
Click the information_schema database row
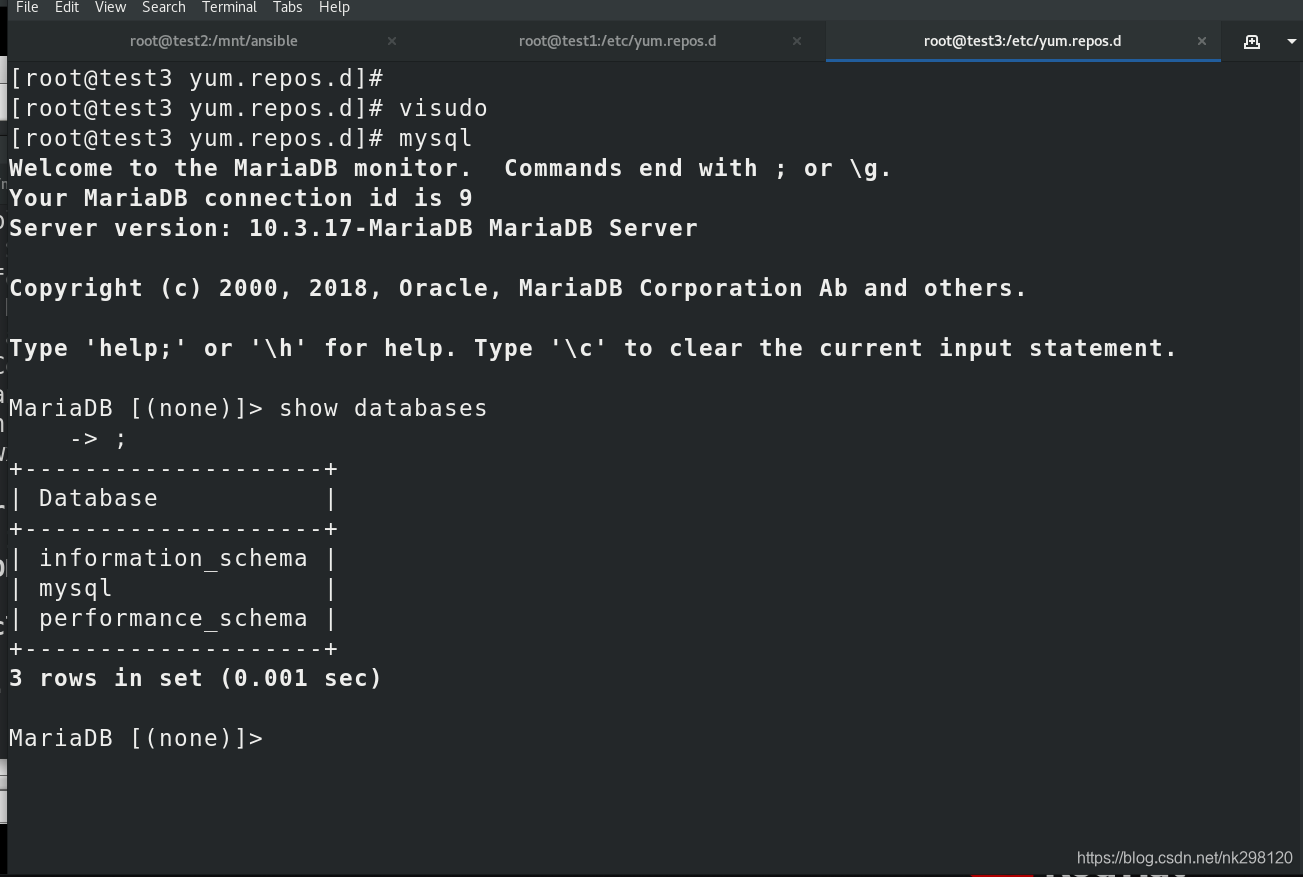pos(173,558)
